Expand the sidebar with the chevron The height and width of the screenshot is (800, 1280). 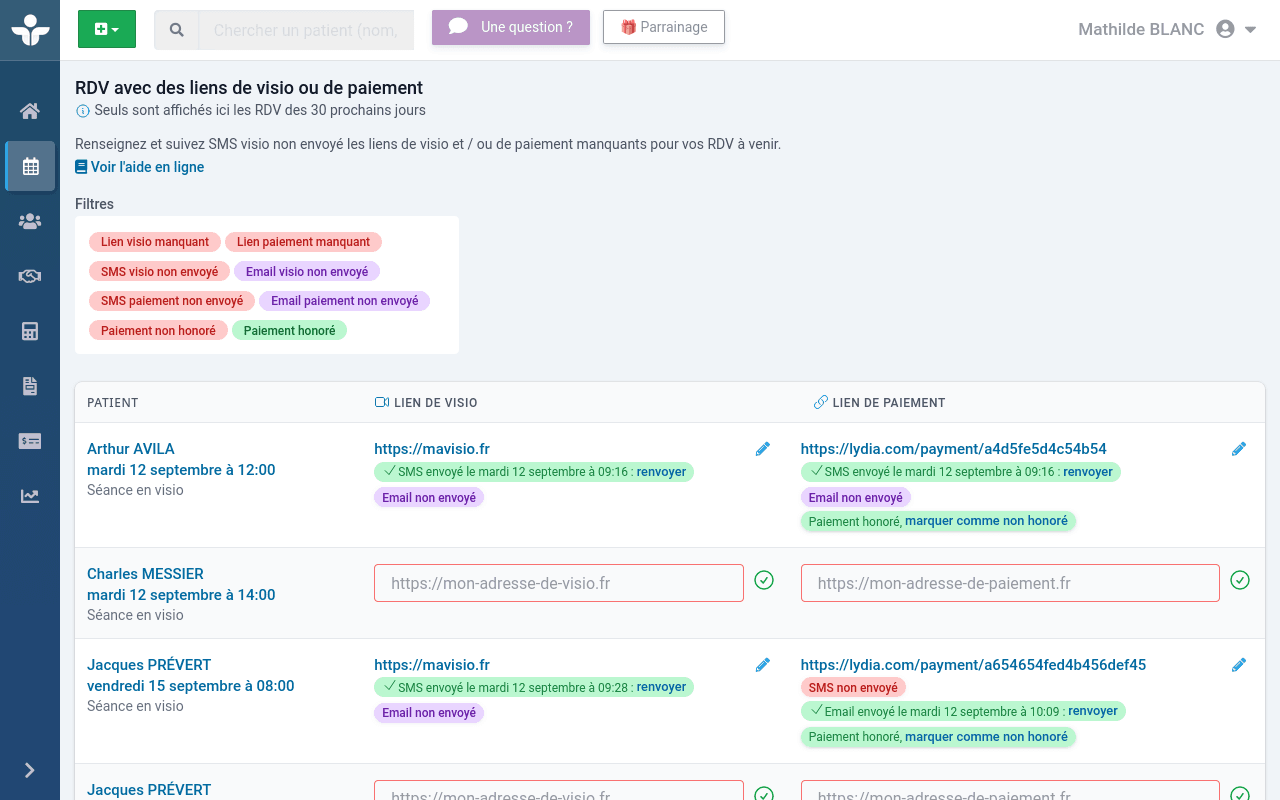(30, 770)
